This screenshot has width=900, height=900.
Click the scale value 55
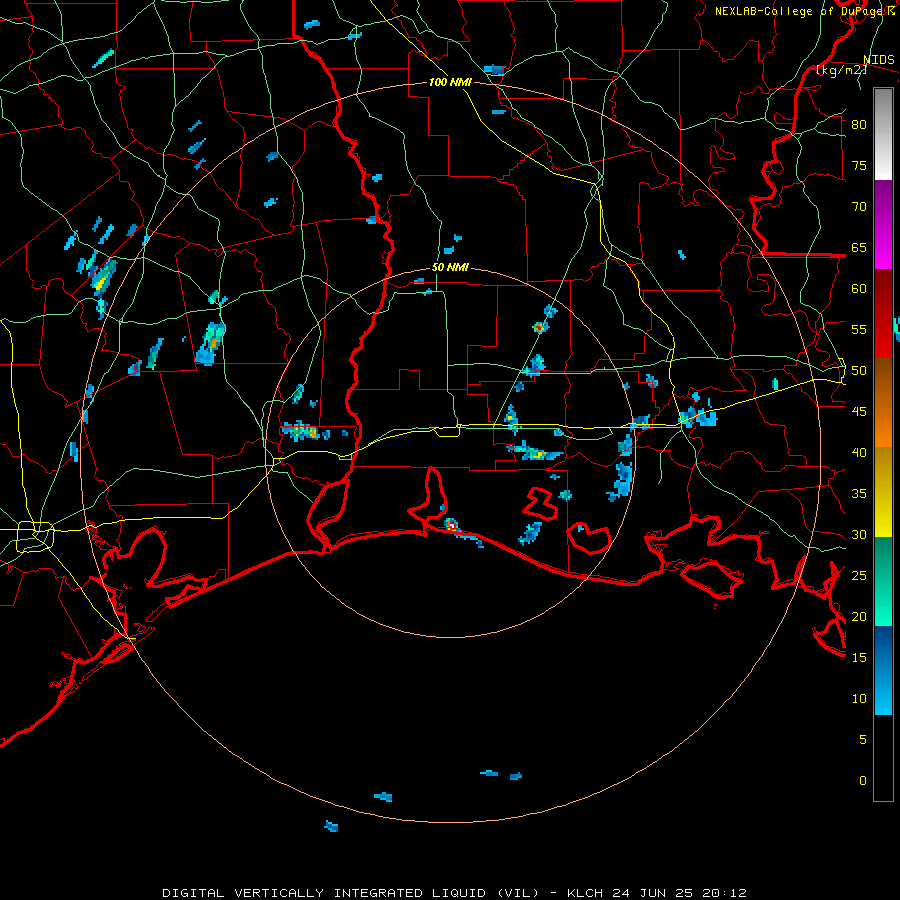(859, 329)
